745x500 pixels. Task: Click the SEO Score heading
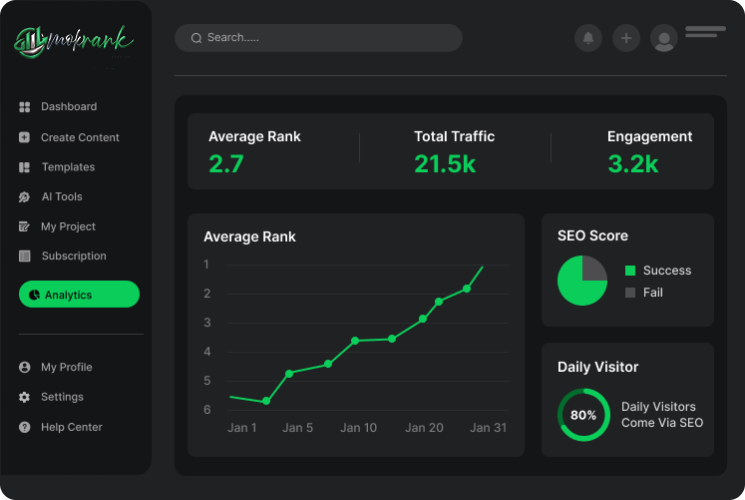point(592,236)
